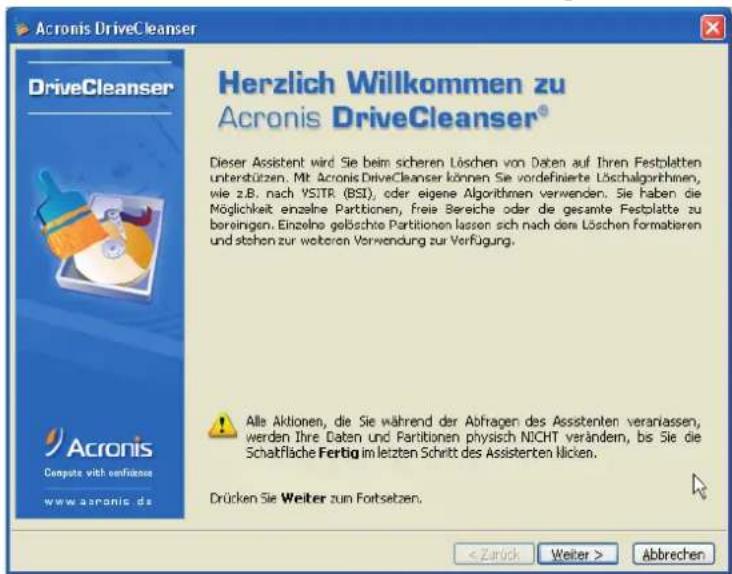Click the DriveCleanser sidebar heading
The width and height of the screenshot is (732, 574).
coord(100,87)
